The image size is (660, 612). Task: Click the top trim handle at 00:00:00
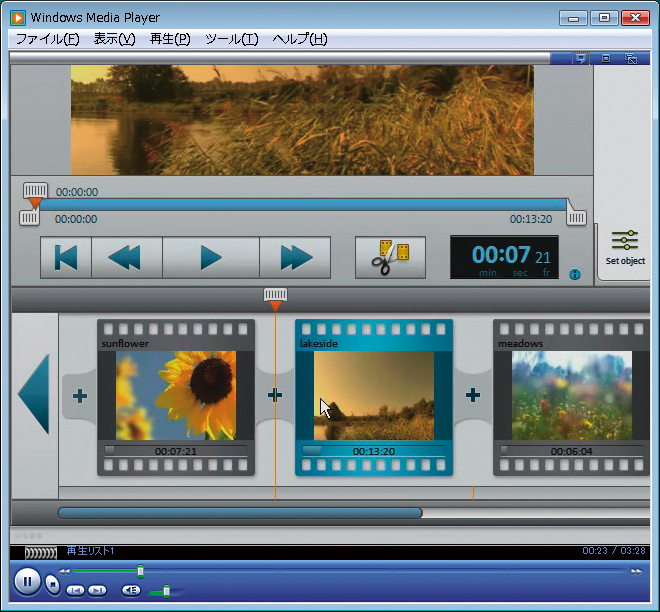click(x=35, y=191)
